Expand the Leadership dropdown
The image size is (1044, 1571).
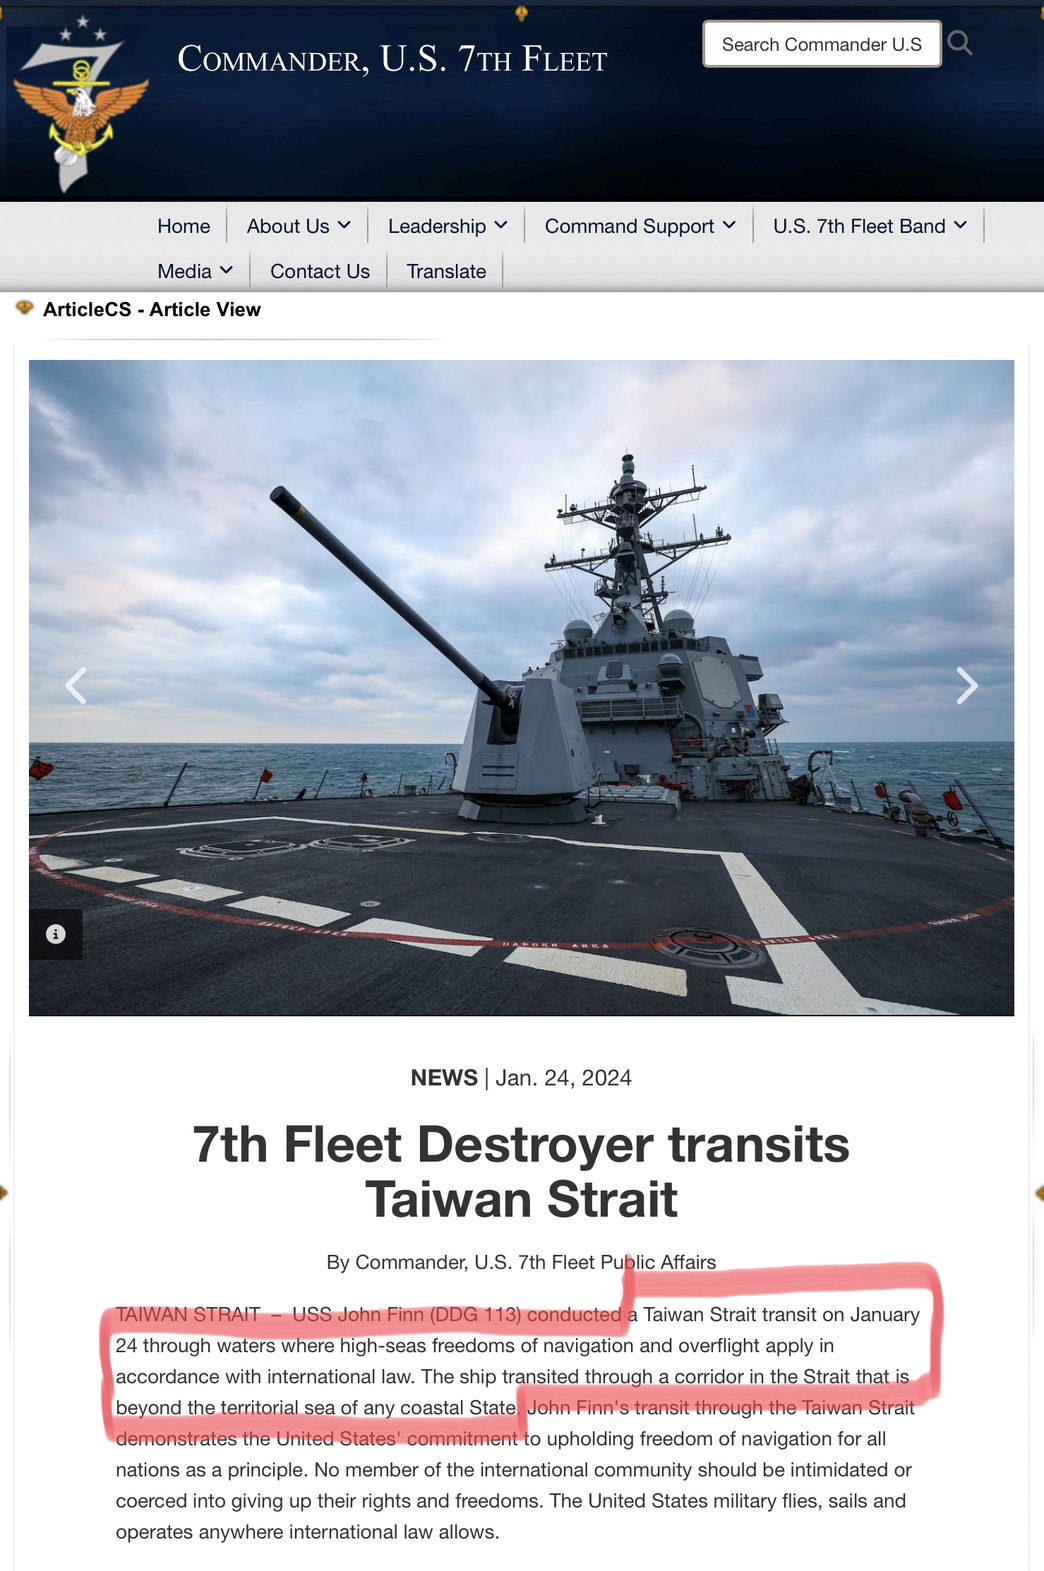(447, 226)
